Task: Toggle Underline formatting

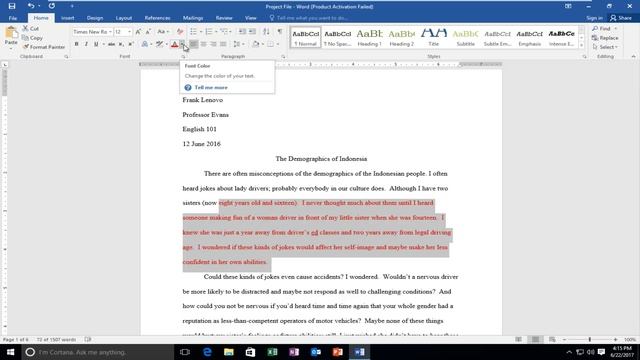Action: [96, 44]
